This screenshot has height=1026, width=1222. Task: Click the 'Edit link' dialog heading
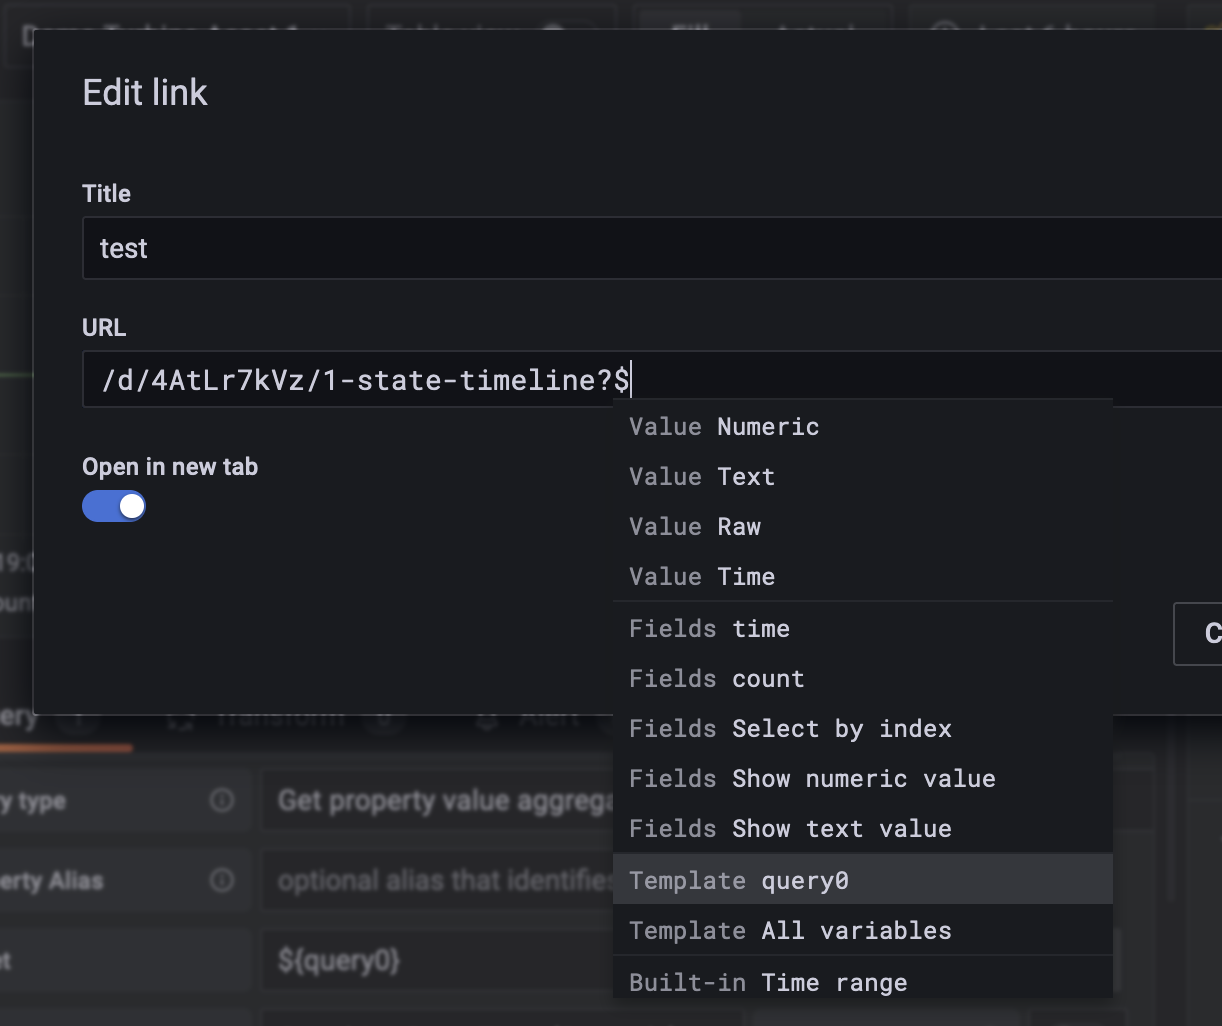click(x=145, y=92)
